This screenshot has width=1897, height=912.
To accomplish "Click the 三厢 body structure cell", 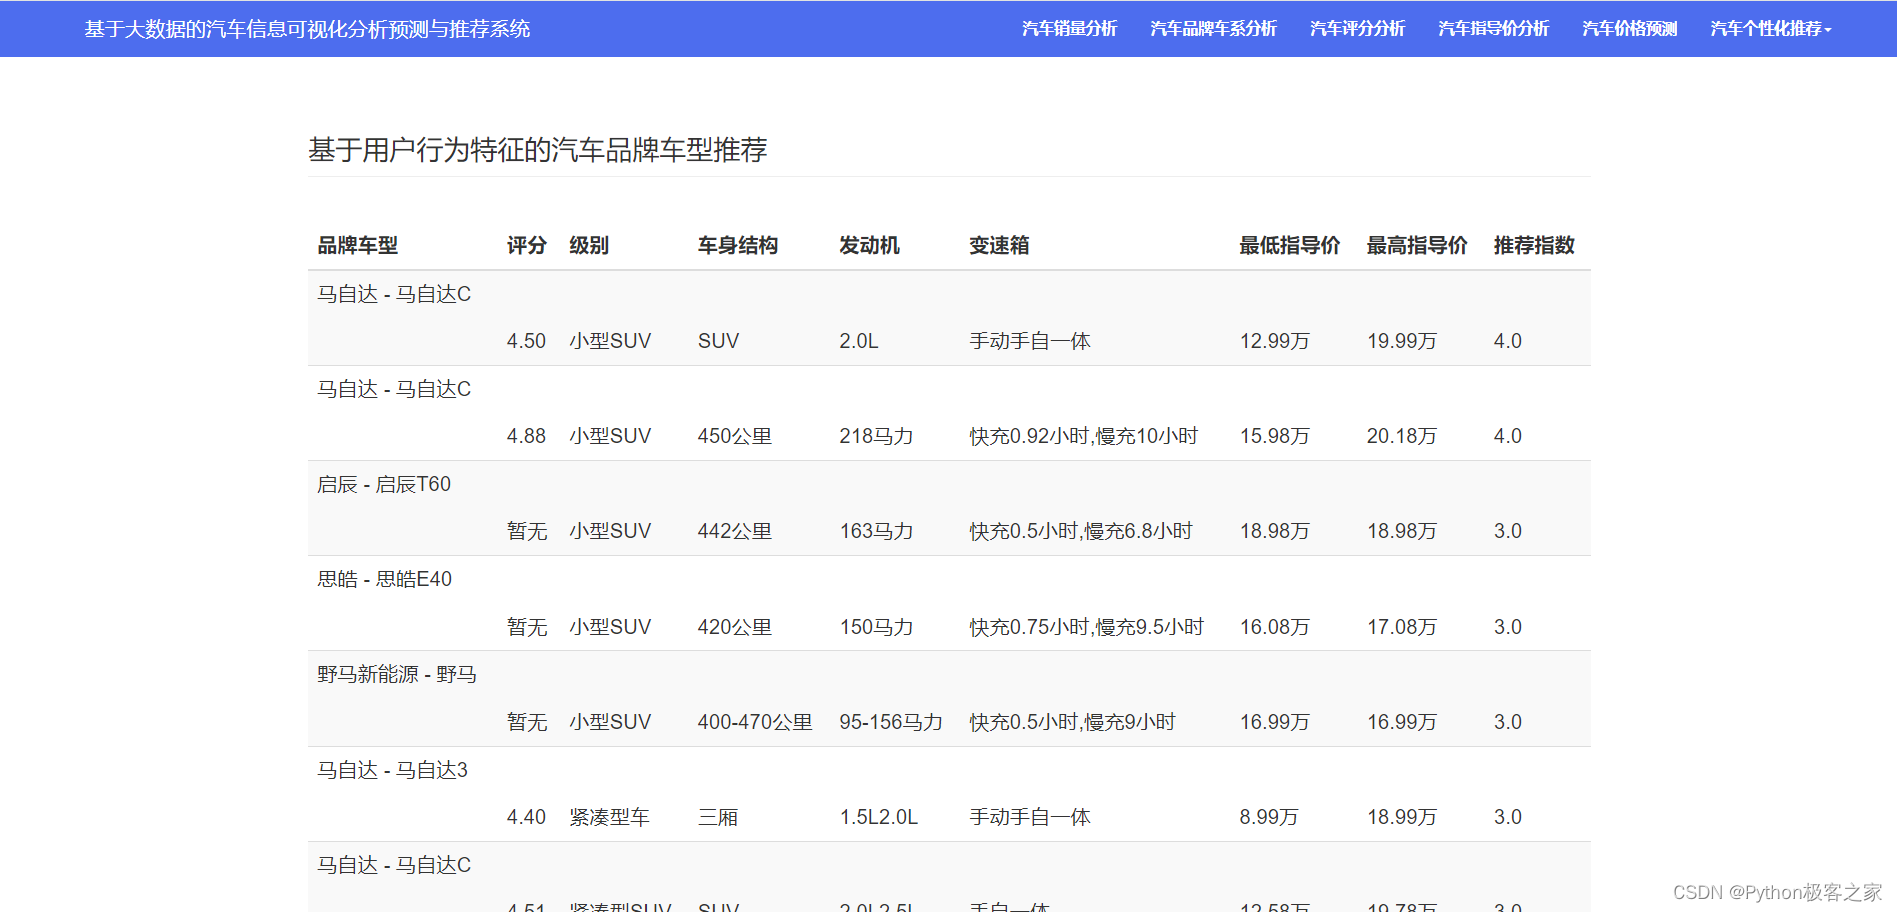I will (718, 817).
